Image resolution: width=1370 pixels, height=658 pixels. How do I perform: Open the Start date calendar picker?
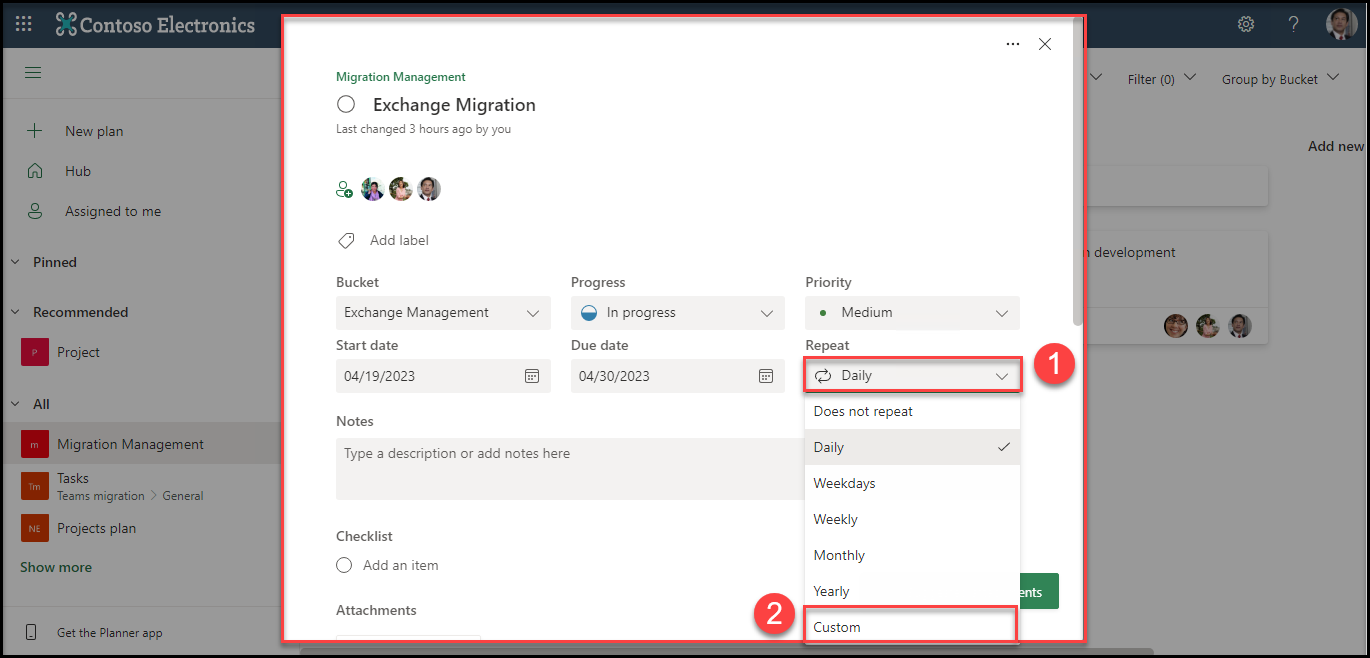533,375
